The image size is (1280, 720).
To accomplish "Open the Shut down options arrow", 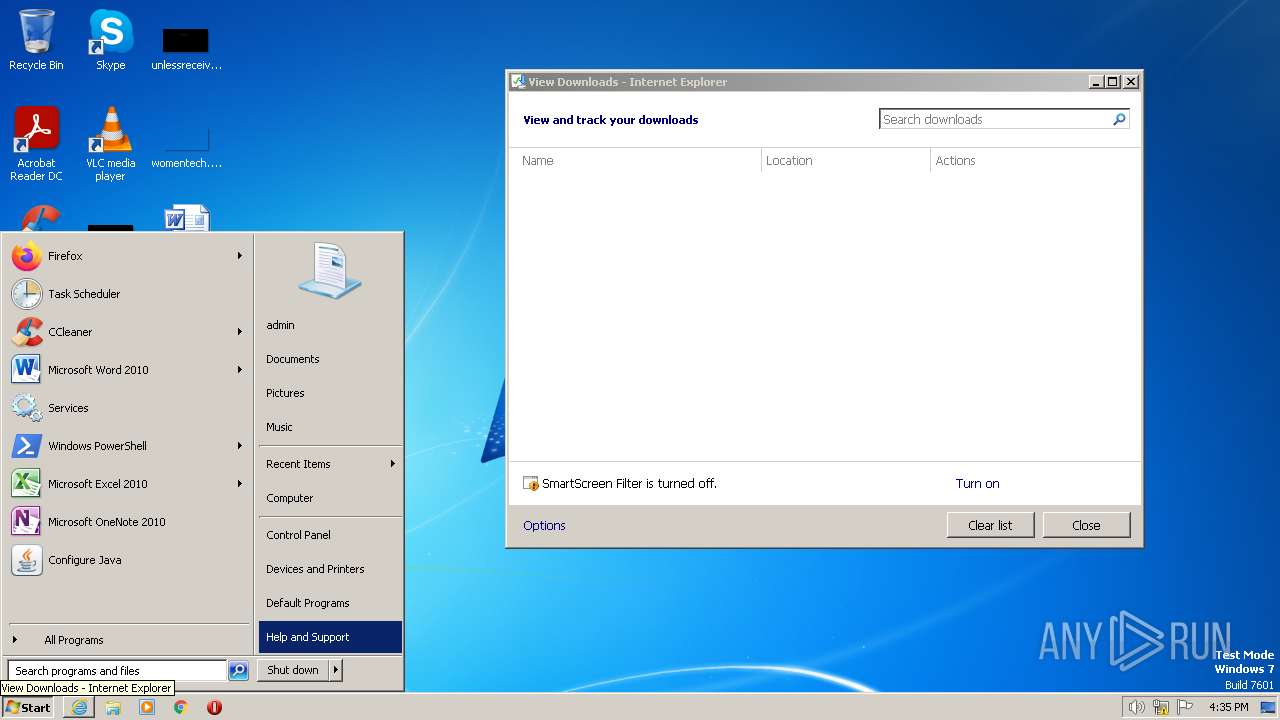I will pyautogui.click(x=336, y=670).
